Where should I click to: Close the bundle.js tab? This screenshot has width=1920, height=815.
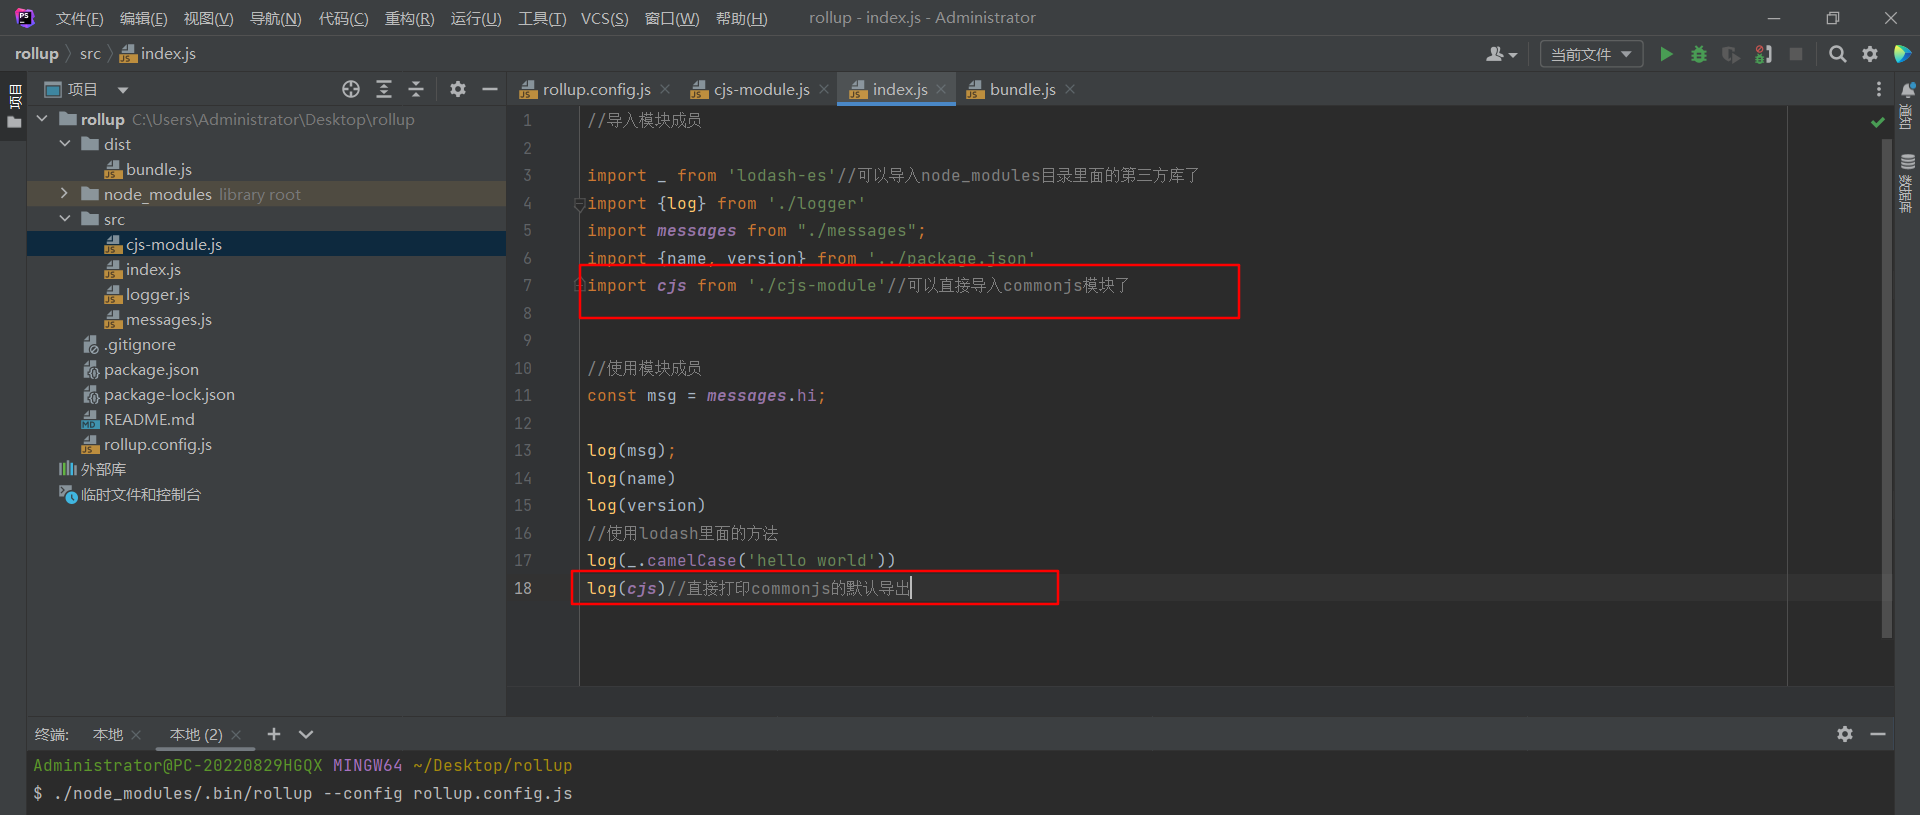click(1070, 89)
